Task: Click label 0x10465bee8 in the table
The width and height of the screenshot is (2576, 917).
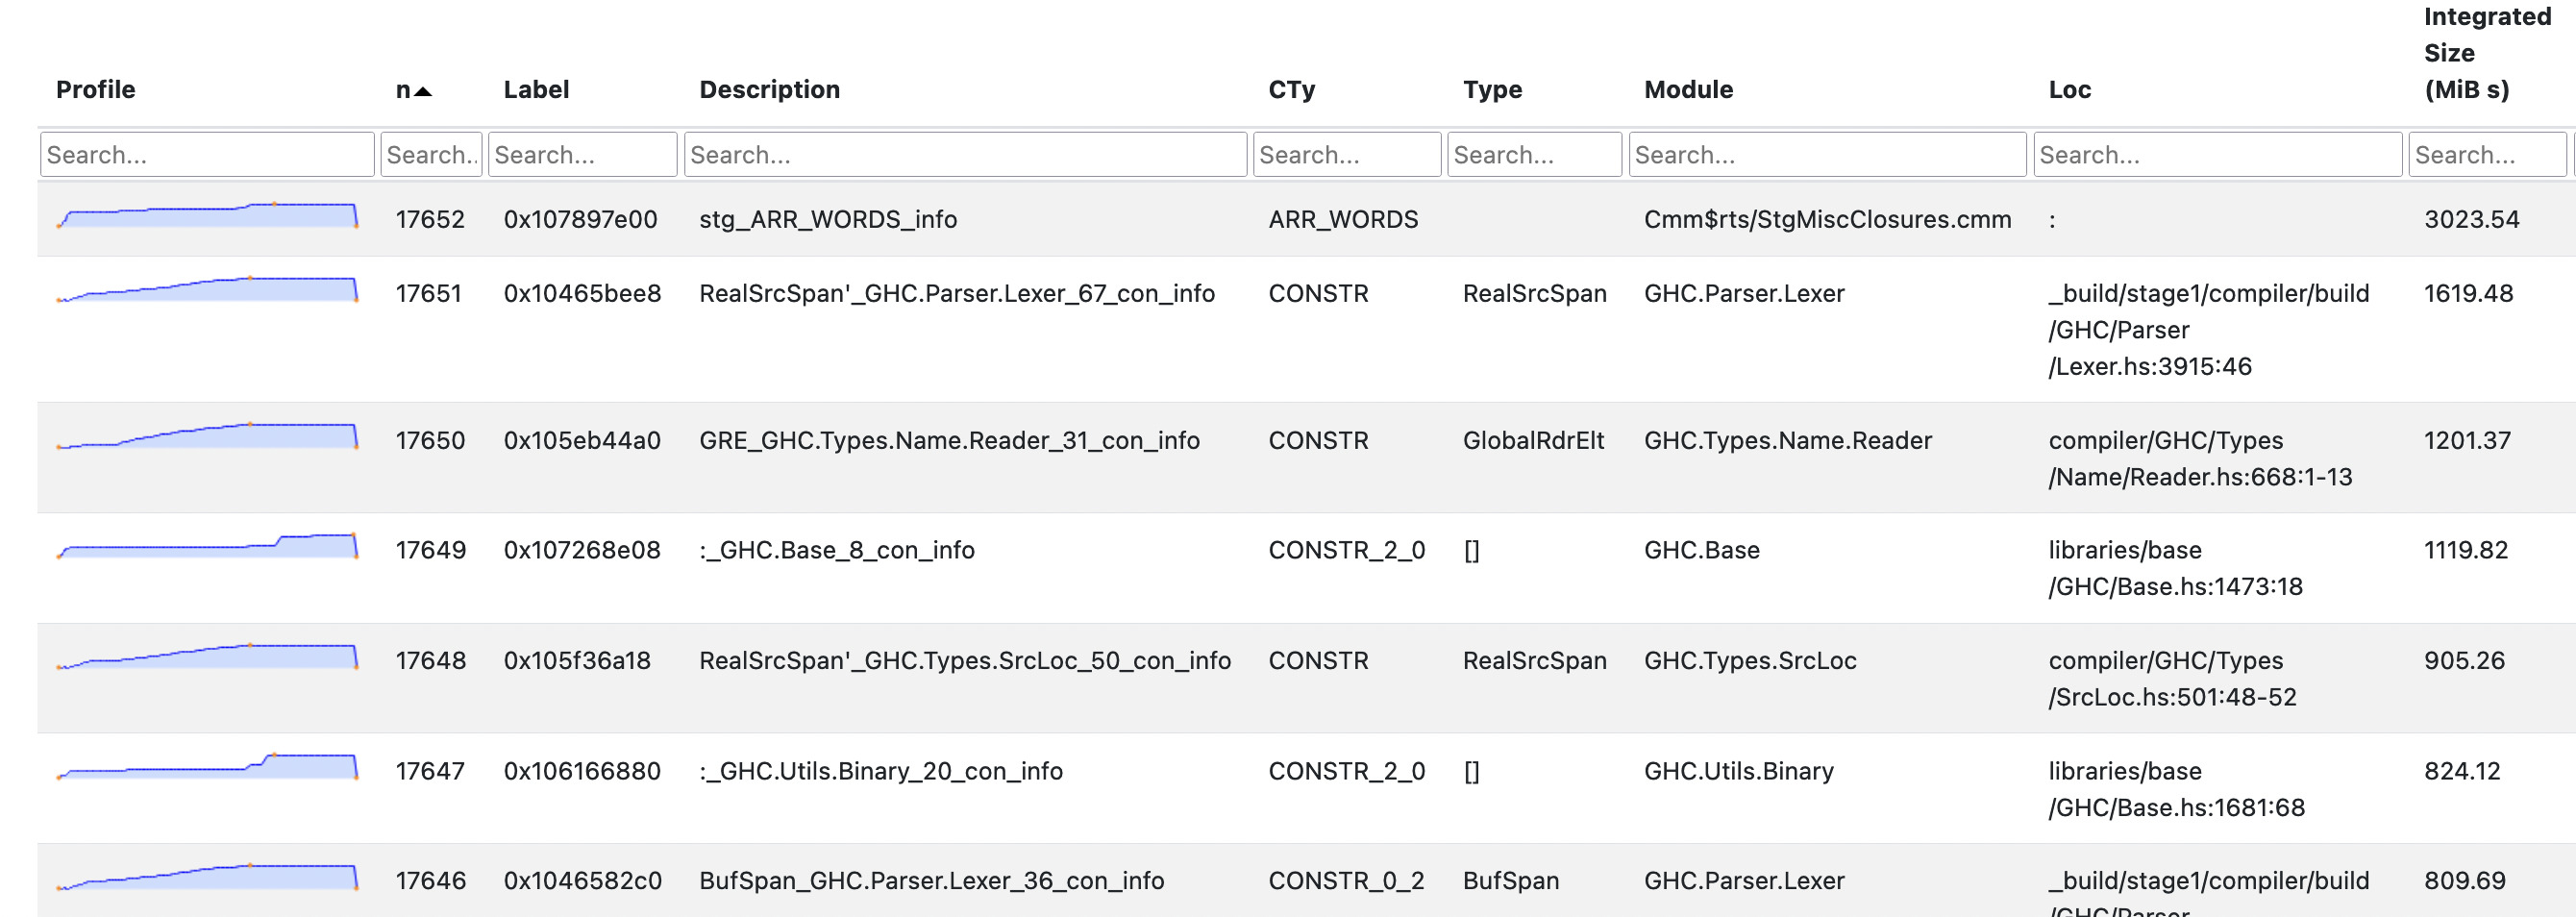Action: [582, 293]
